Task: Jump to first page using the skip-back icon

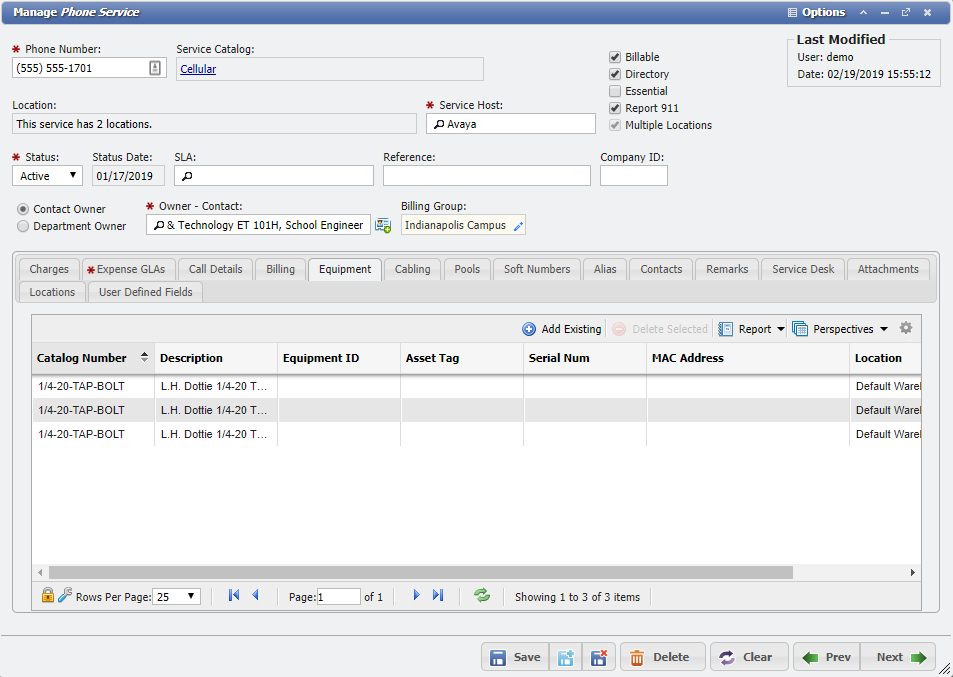Action: point(233,595)
